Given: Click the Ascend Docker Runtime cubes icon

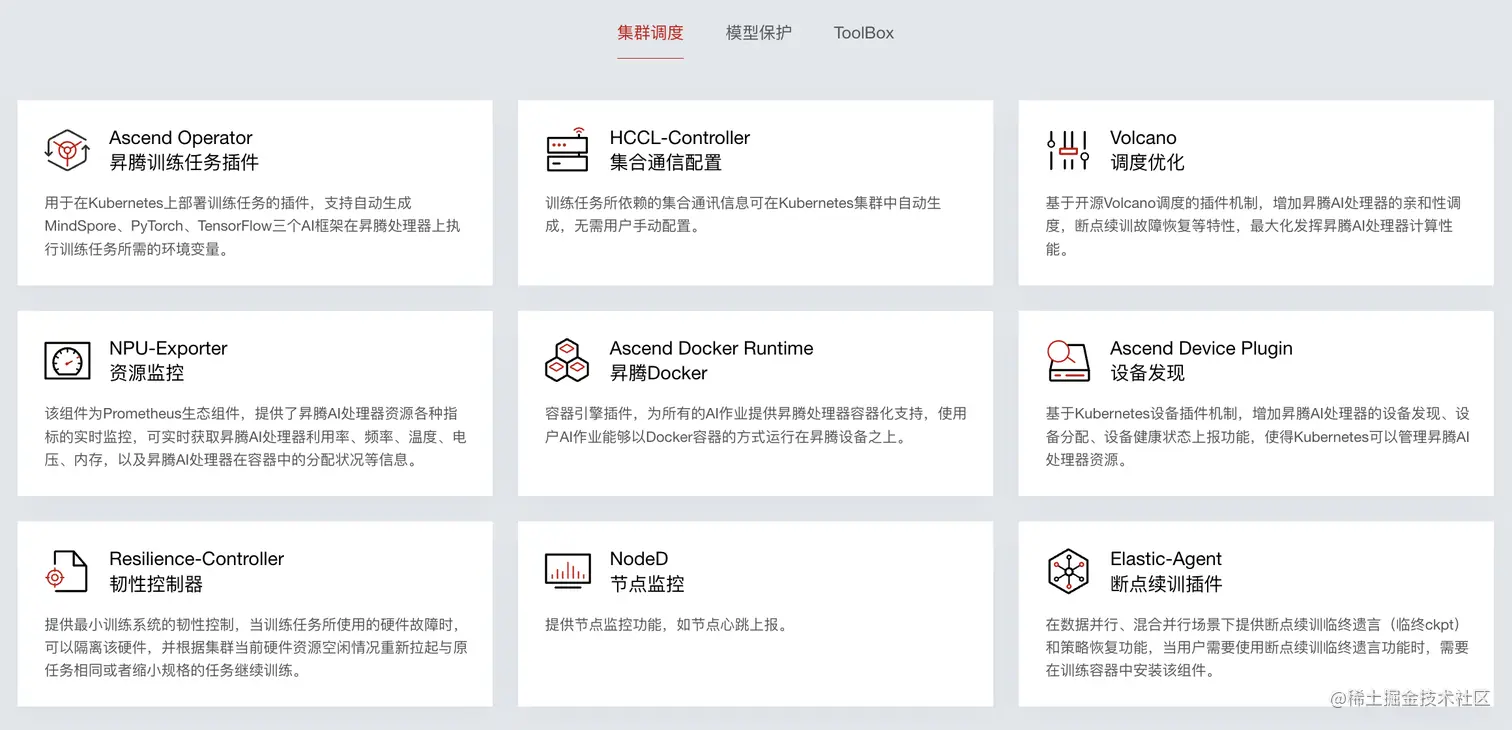Looking at the screenshot, I should click(567, 361).
